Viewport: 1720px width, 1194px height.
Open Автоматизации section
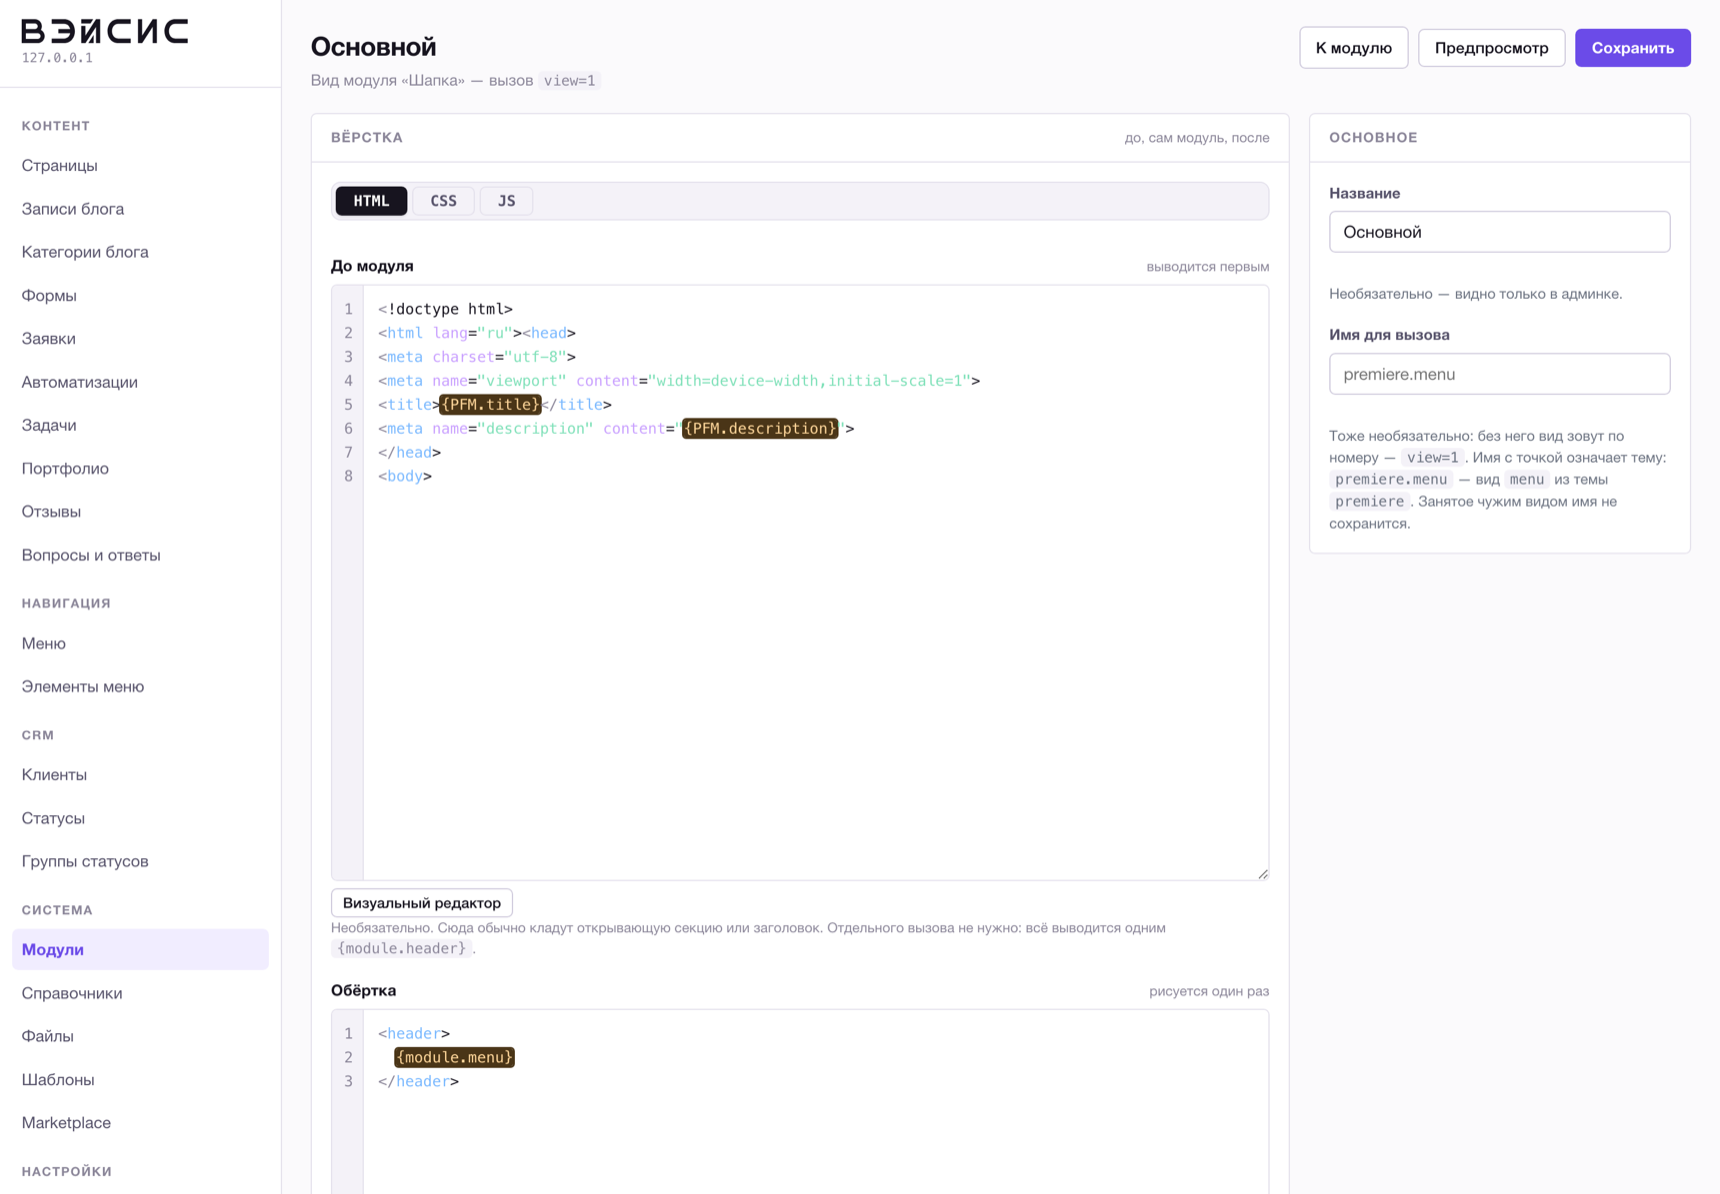click(80, 382)
